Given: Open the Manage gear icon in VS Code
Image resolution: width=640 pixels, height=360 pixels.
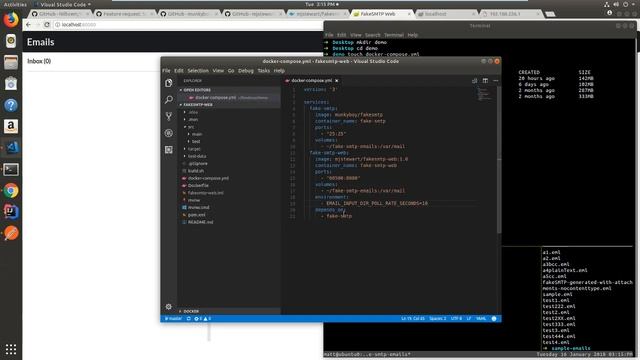Looking at the screenshot, I should [x=169, y=307].
